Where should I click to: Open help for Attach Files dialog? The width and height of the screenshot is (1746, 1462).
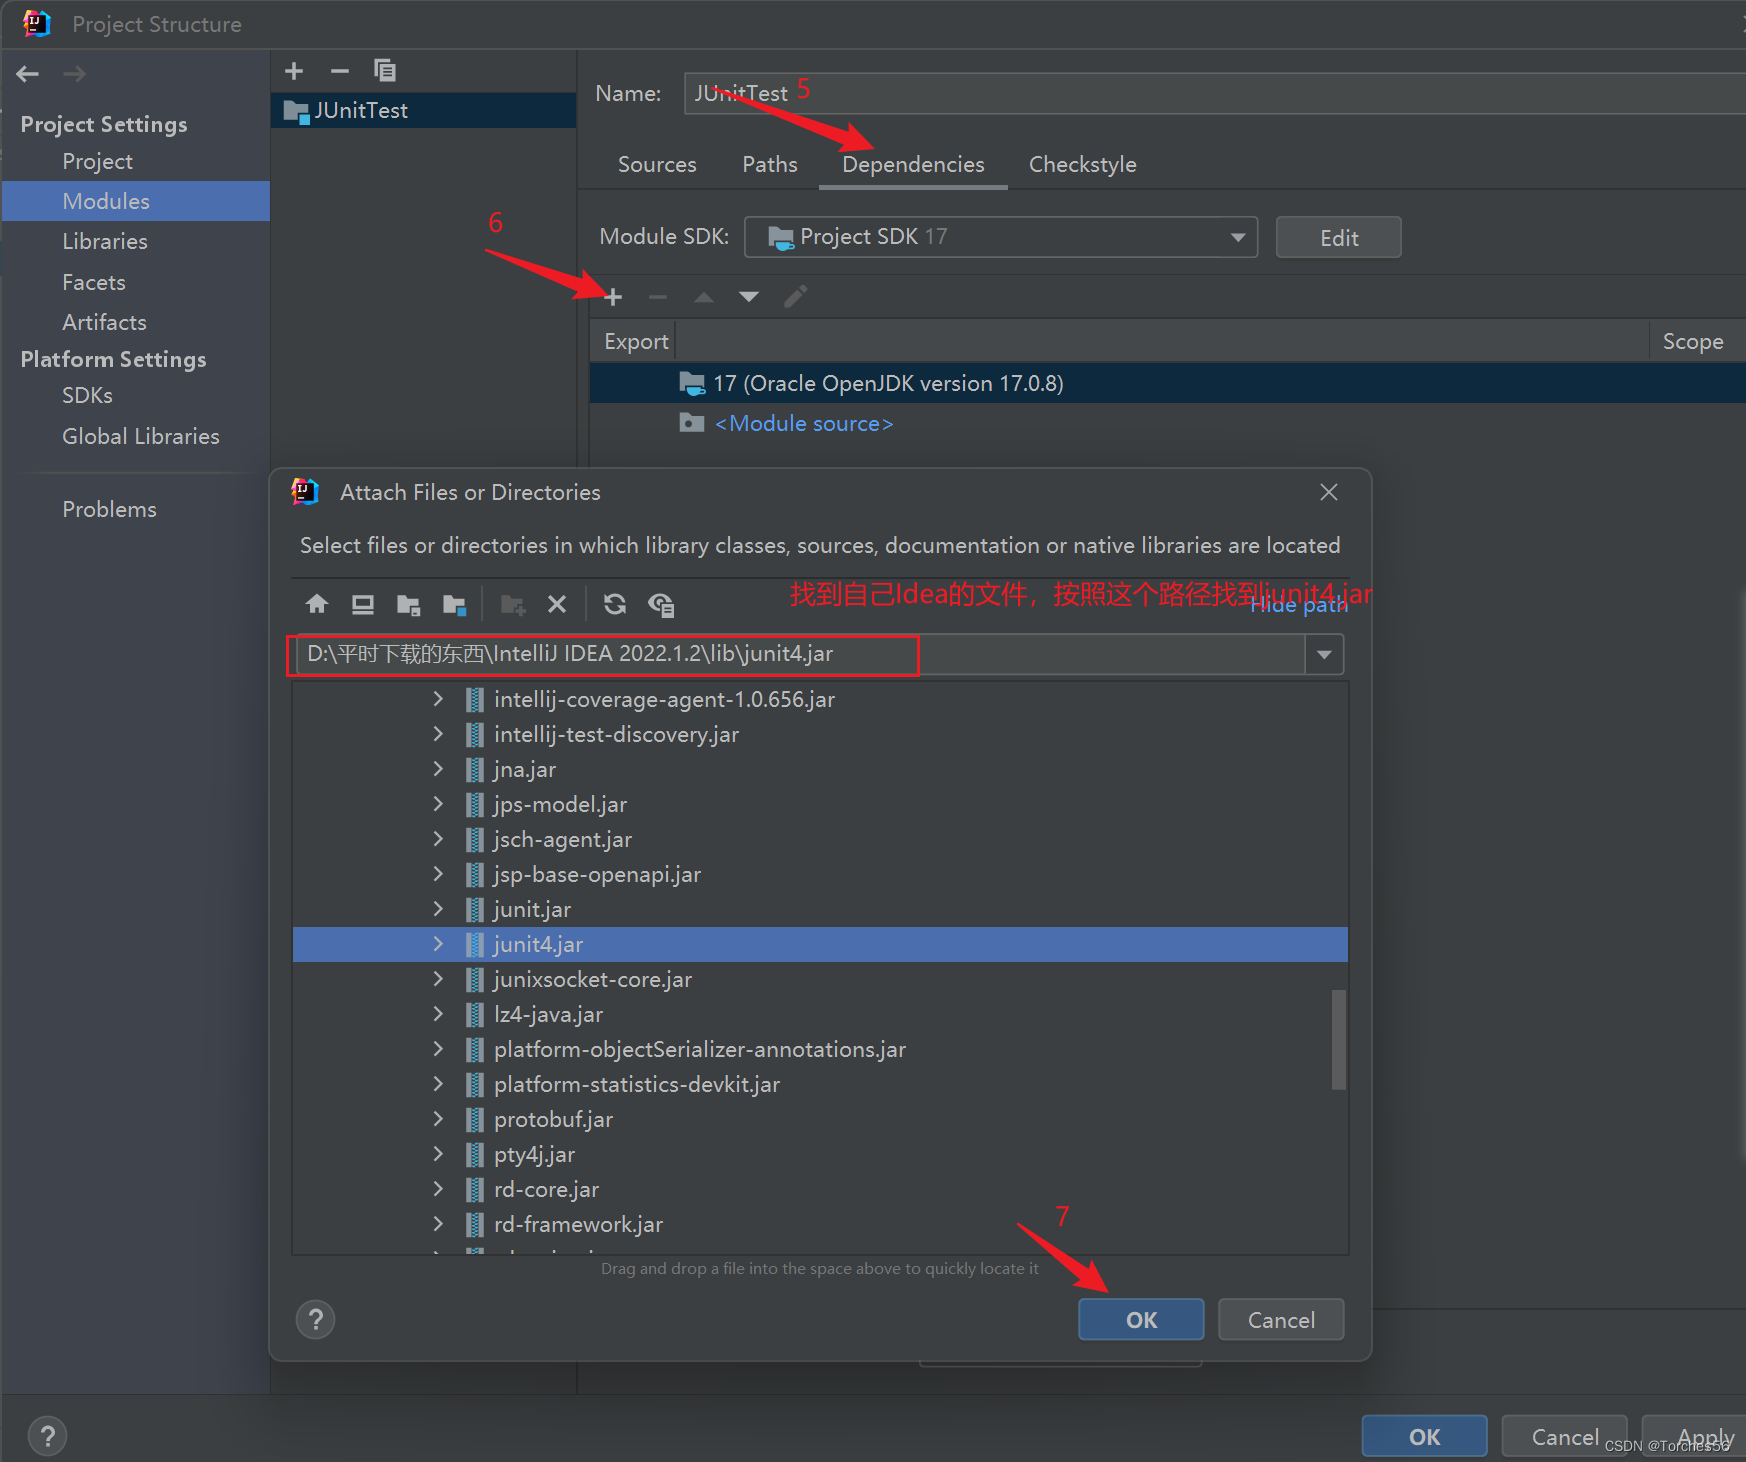316,1320
